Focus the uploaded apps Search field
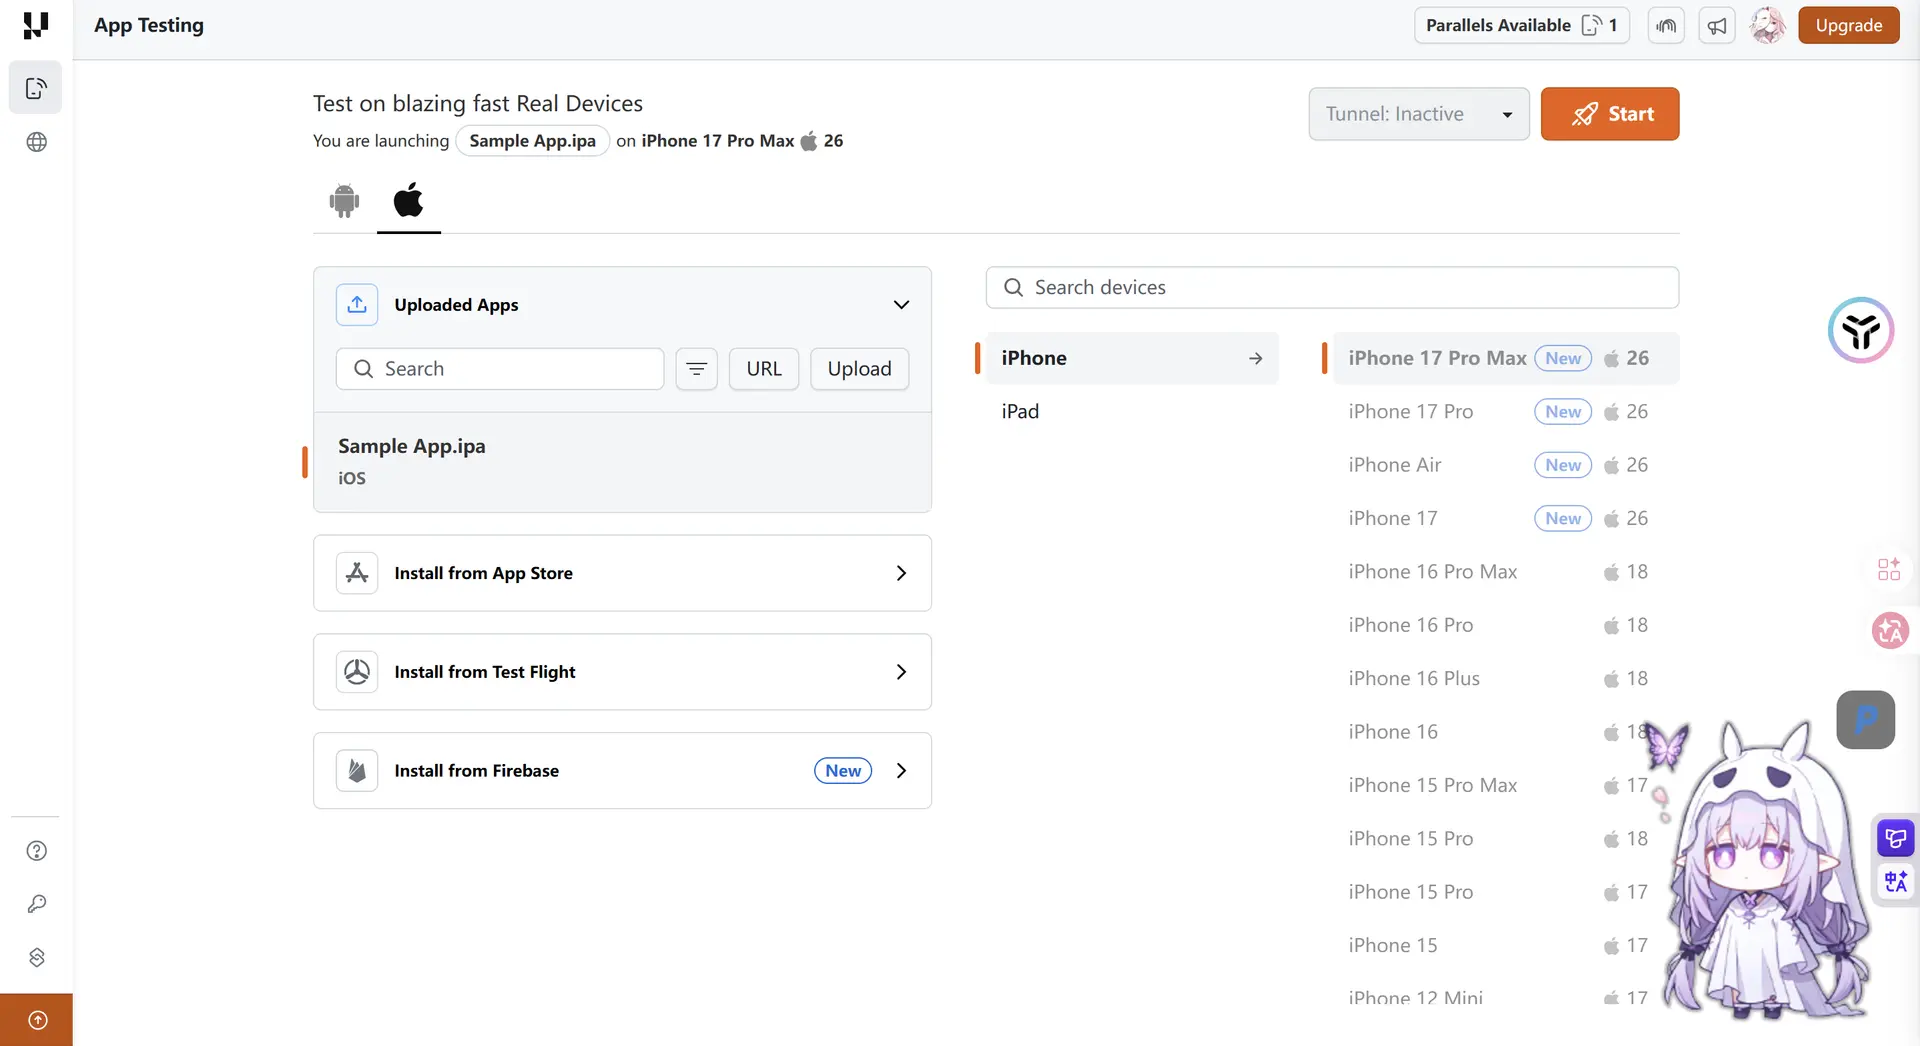The height and width of the screenshot is (1046, 1920). click(500, 369)
